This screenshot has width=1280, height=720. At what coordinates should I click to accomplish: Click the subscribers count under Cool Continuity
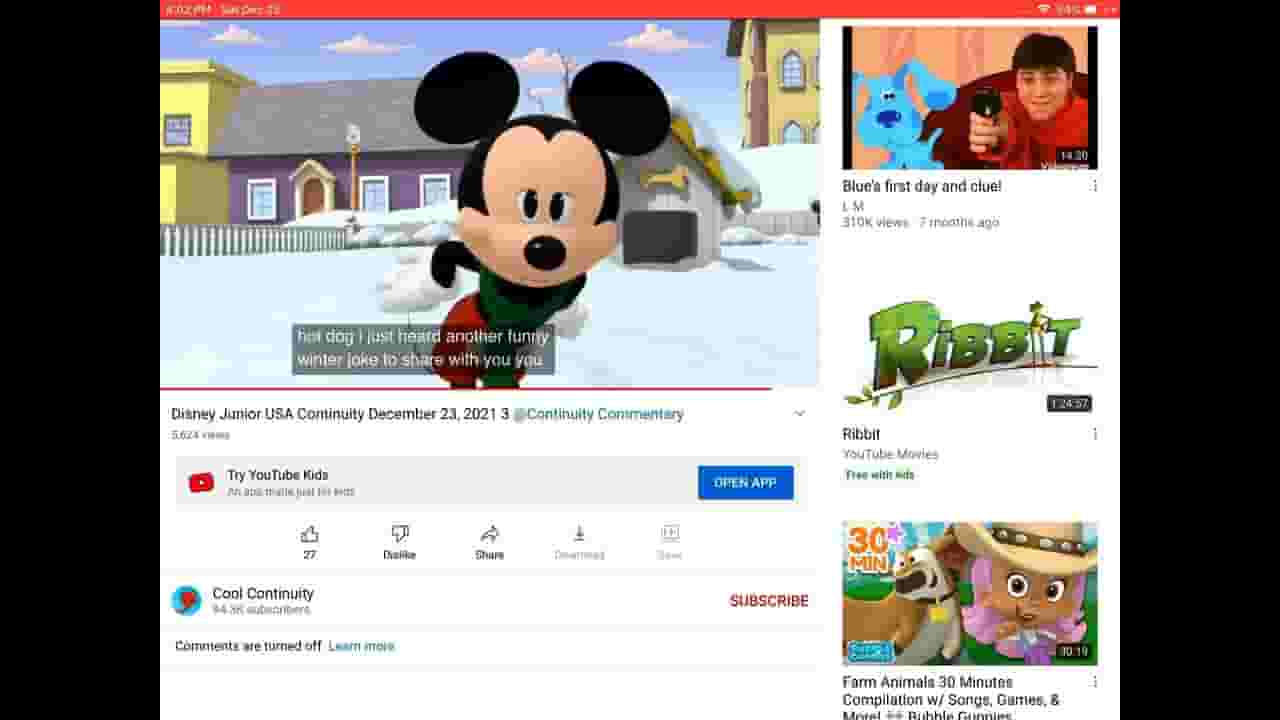[x=261, y=610]
